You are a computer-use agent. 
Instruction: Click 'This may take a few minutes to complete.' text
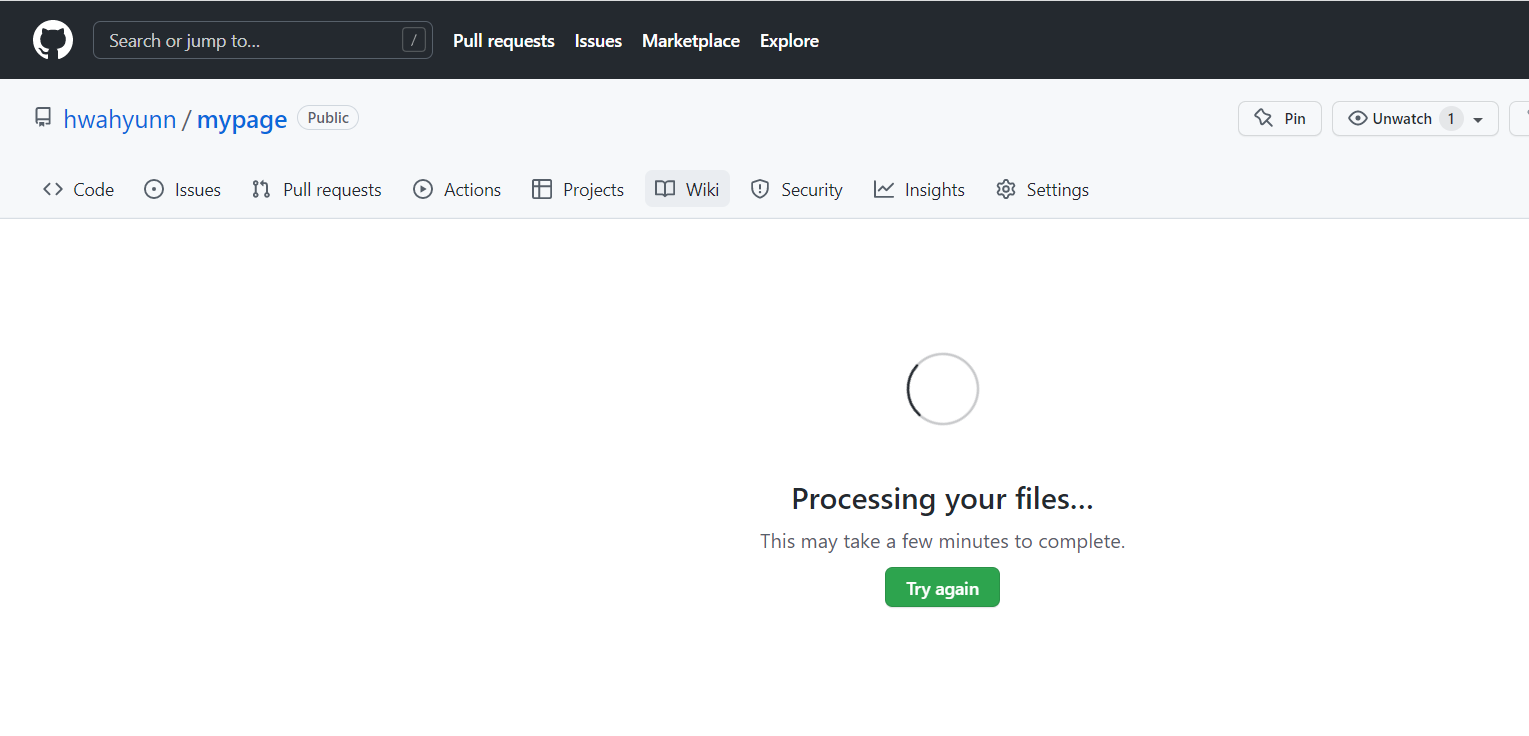point(942,541)
